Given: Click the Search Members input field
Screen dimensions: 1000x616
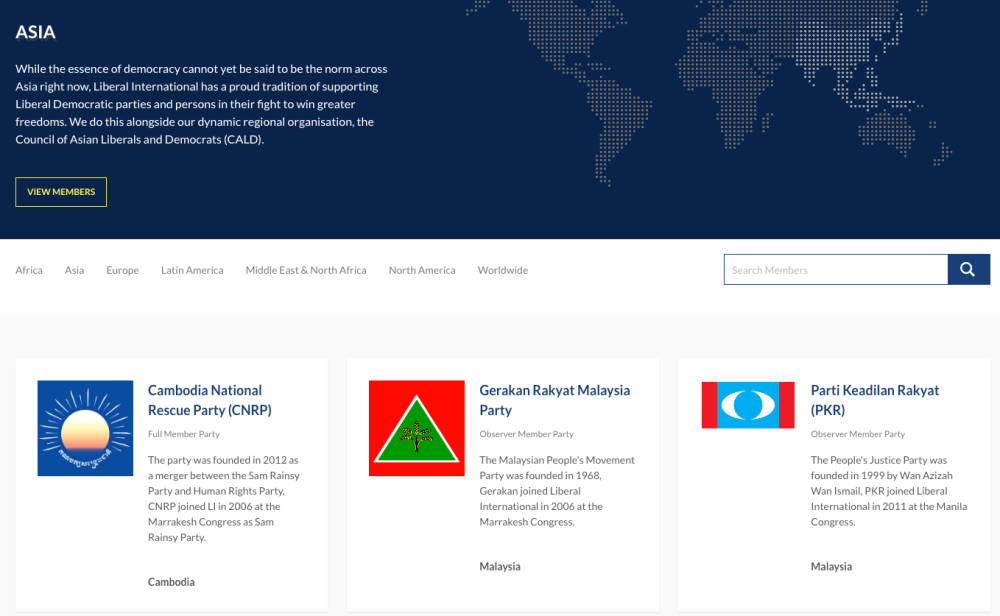Looking at the screenshot, I should pyautogui.click(x=836, y=269).
